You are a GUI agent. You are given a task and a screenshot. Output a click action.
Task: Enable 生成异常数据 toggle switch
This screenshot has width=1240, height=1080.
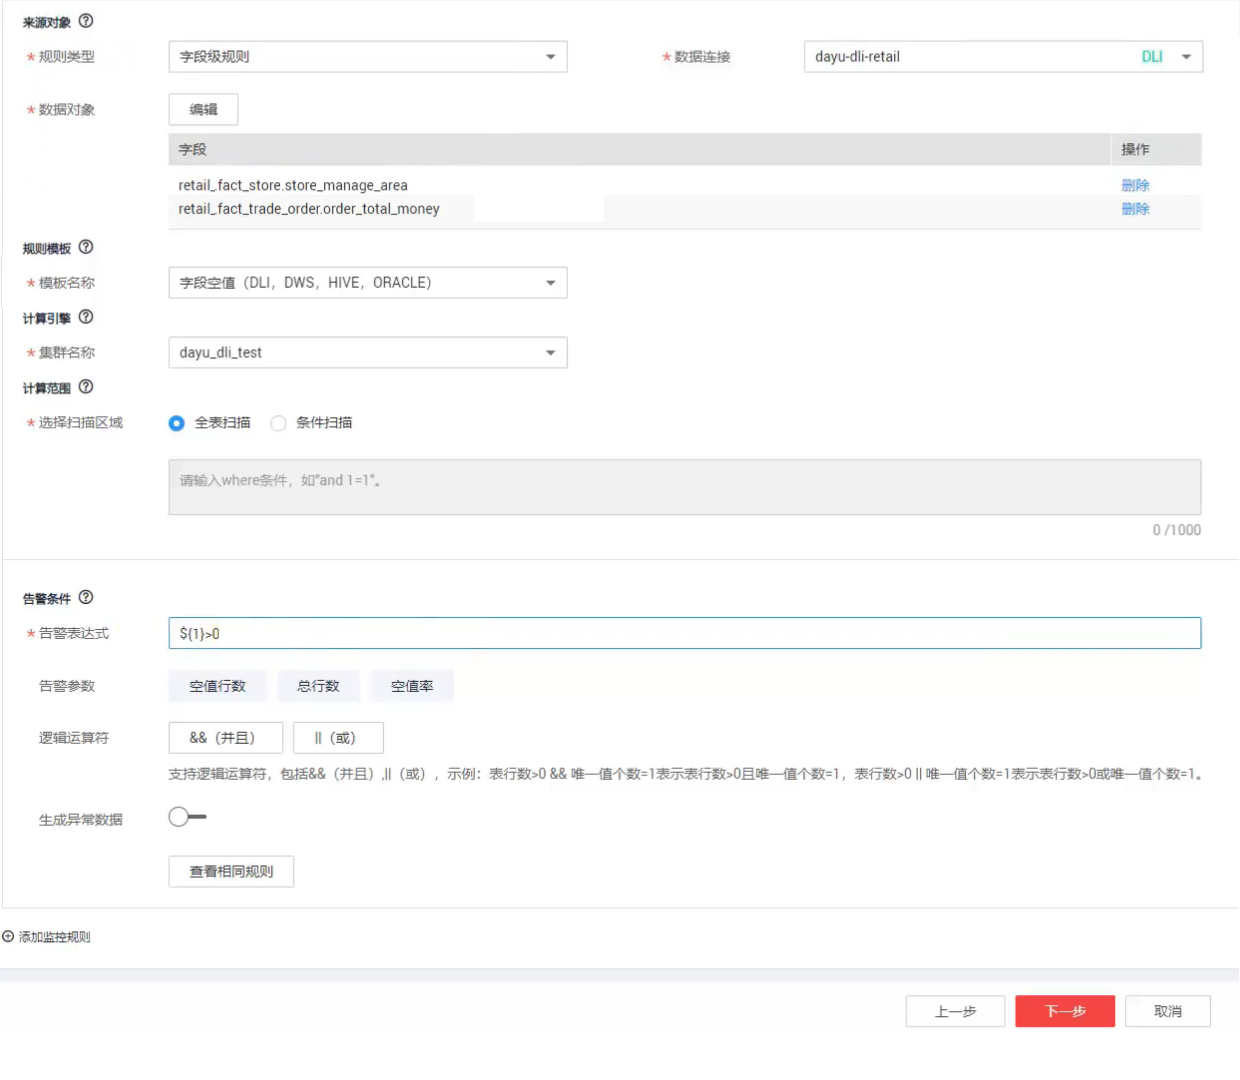pyautogui.click(x=187, y=817)
